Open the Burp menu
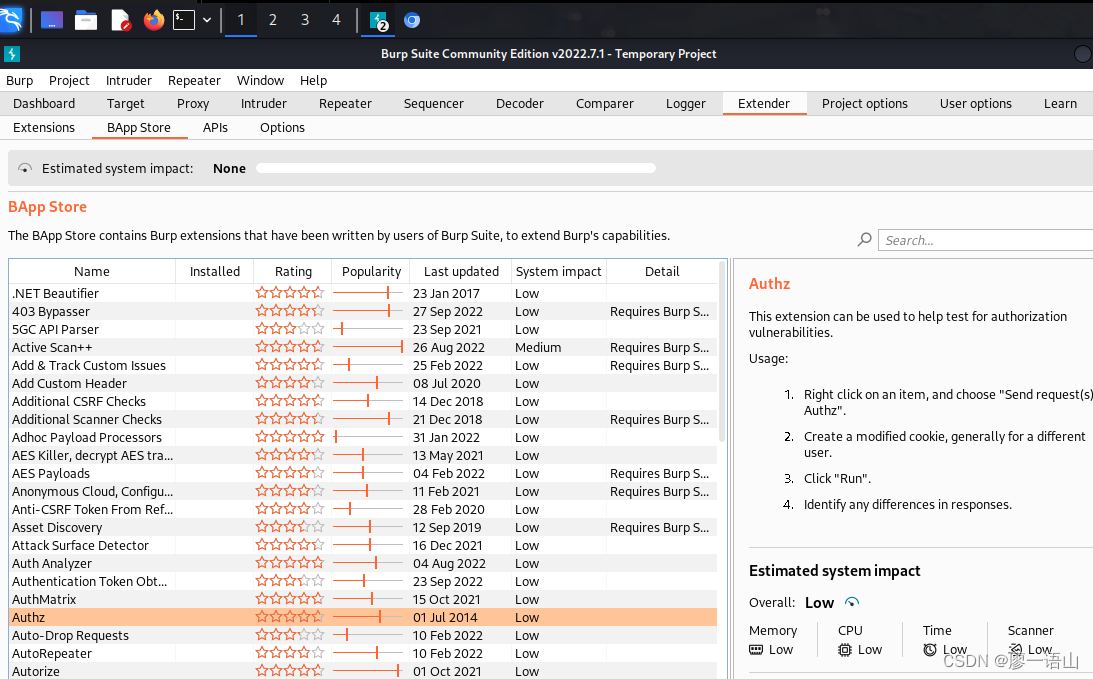Screen dimensions: 1093x679 tap(20, 80)
